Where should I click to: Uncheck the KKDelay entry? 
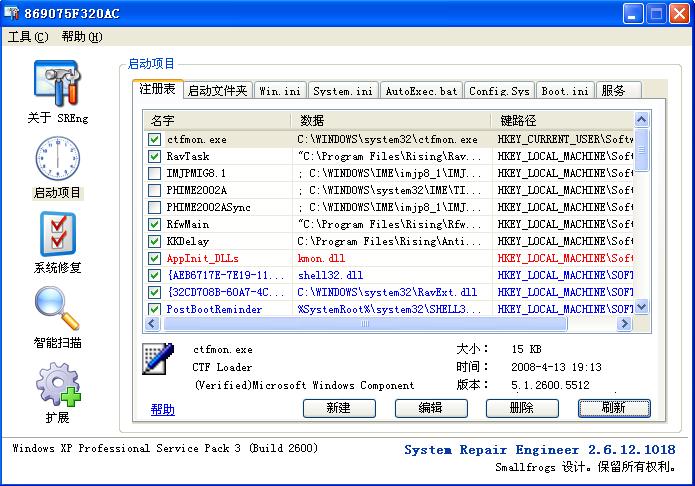point(154,241)
